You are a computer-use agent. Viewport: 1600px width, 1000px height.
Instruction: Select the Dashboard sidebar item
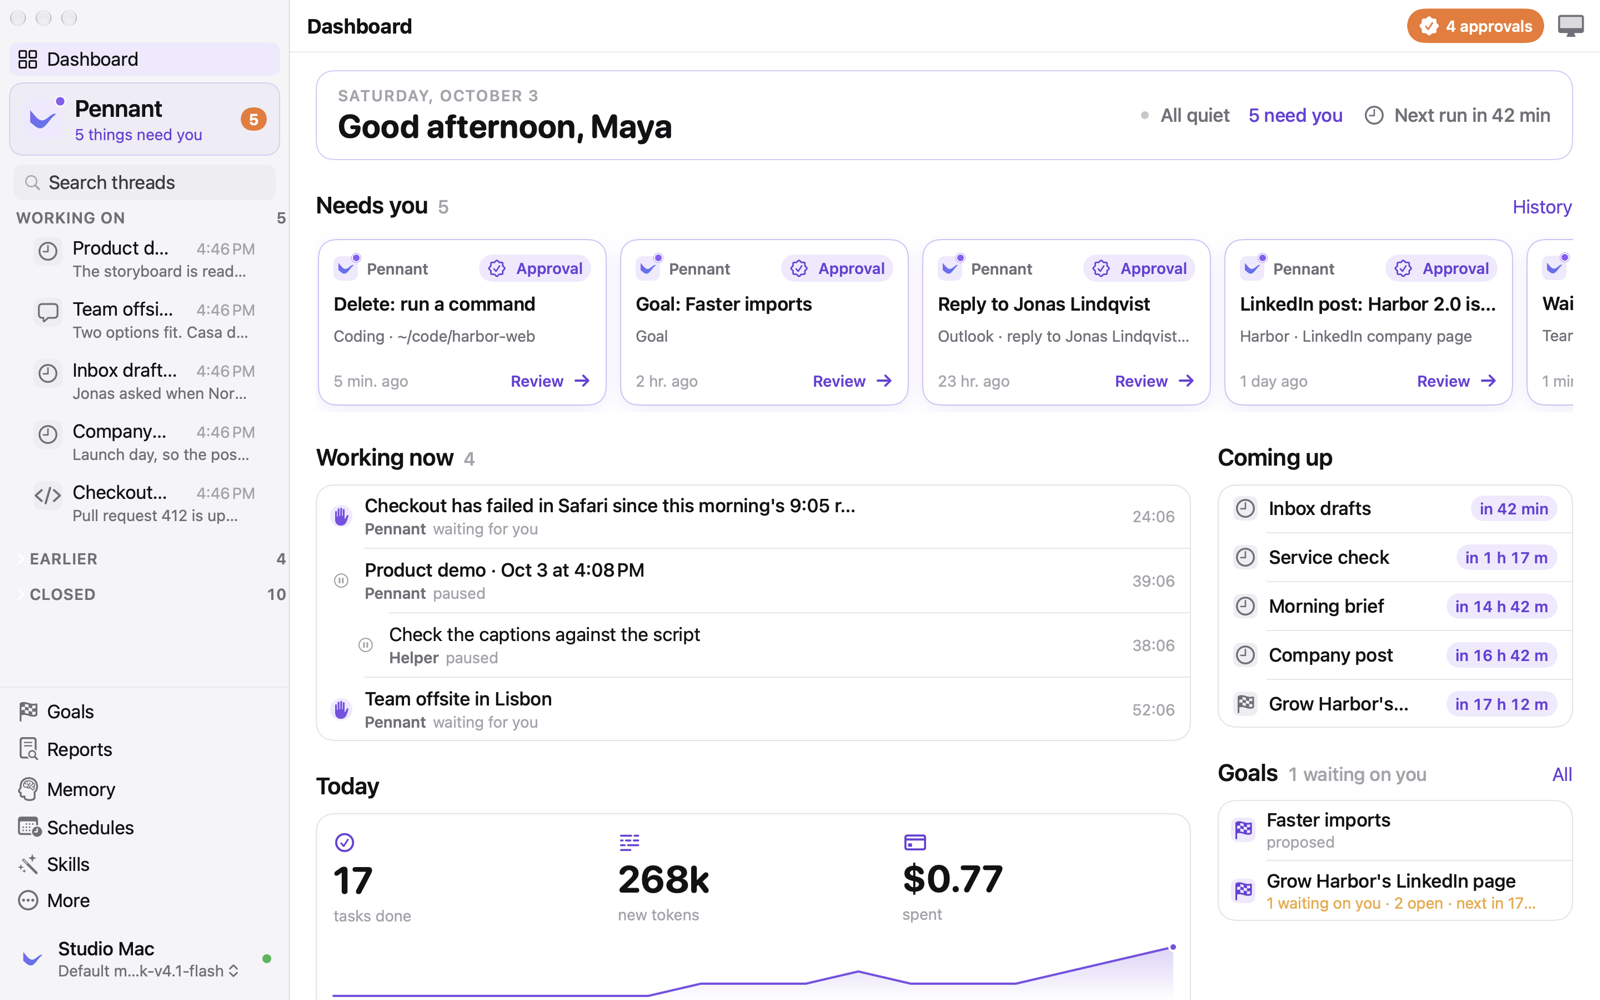(x=145, y=59)
